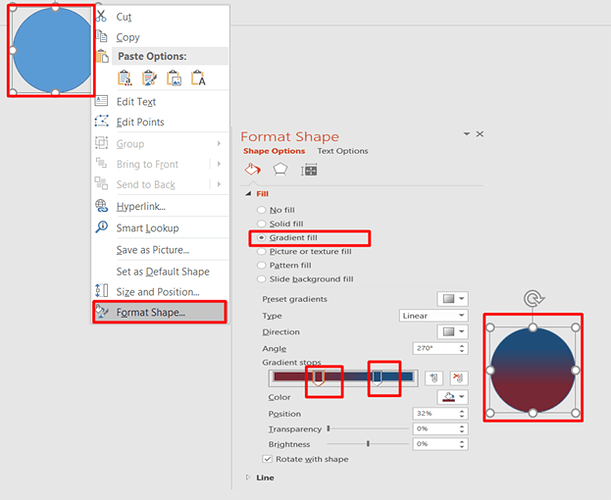
Task: Open the Effects pentagon section
Action: coord(280,170)
